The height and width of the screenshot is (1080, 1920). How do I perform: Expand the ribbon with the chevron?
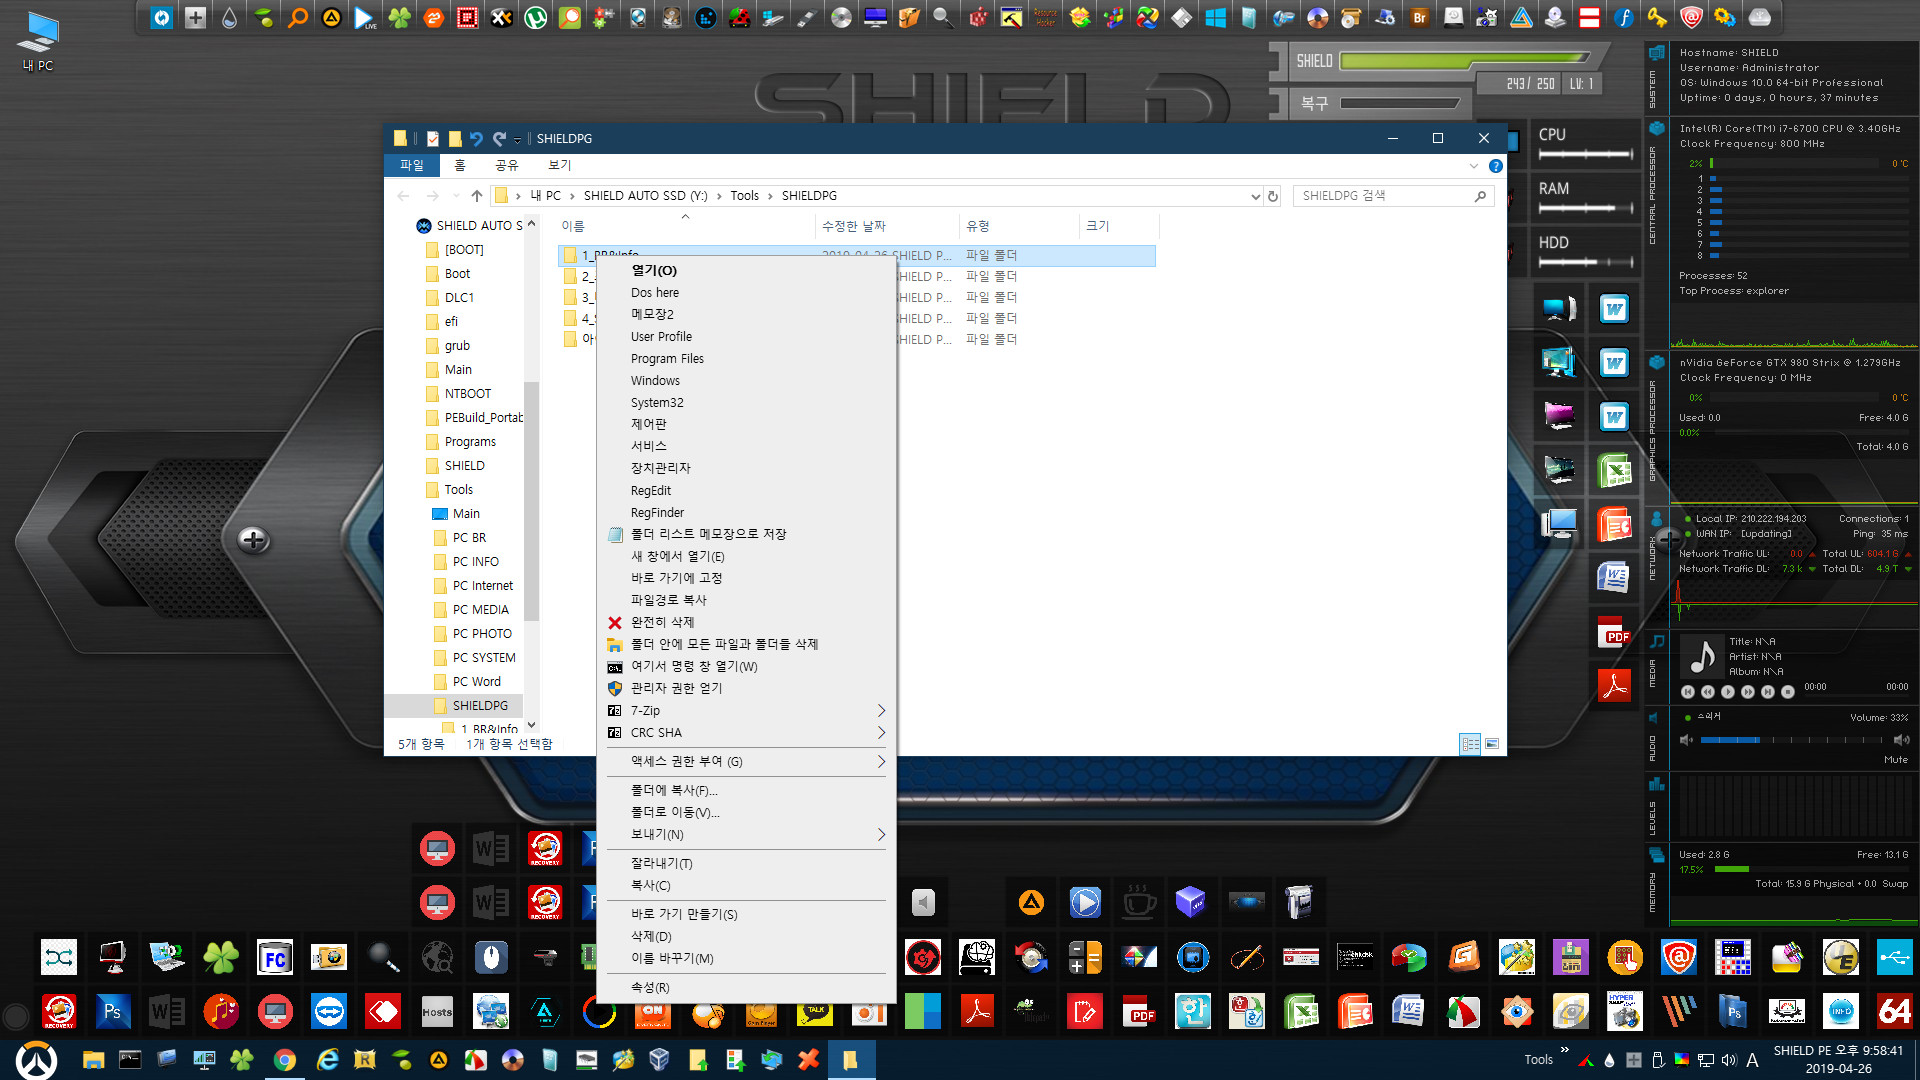click(1473, 166)
